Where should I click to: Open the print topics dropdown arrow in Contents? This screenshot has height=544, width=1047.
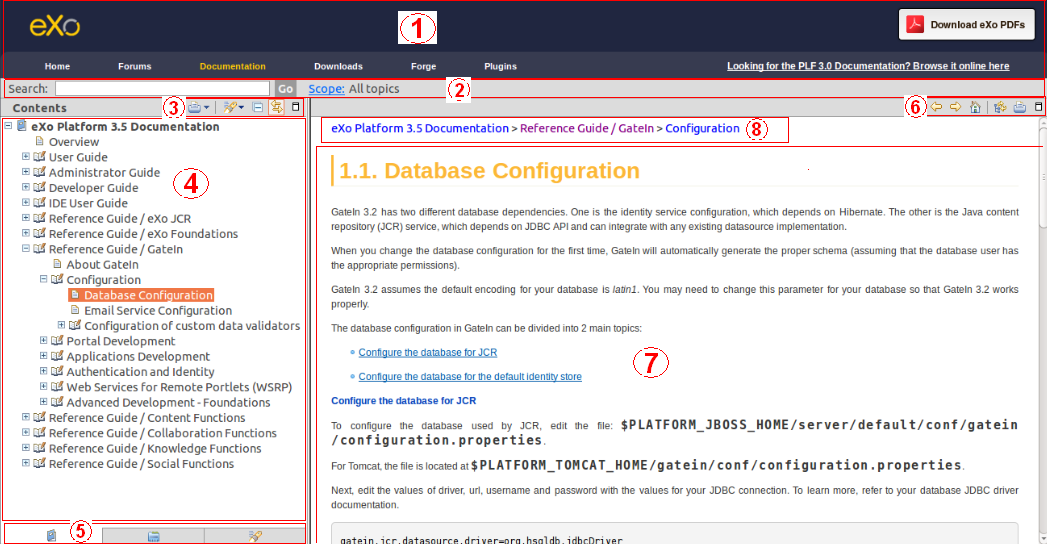(x=206, y=107)
